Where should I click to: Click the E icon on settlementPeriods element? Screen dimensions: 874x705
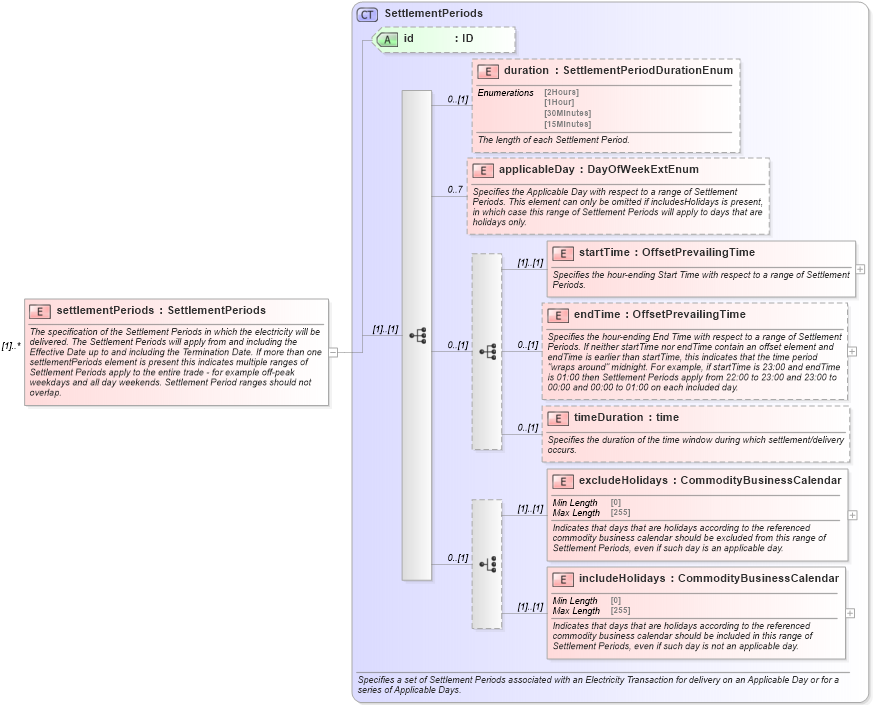tap(38, 310)
